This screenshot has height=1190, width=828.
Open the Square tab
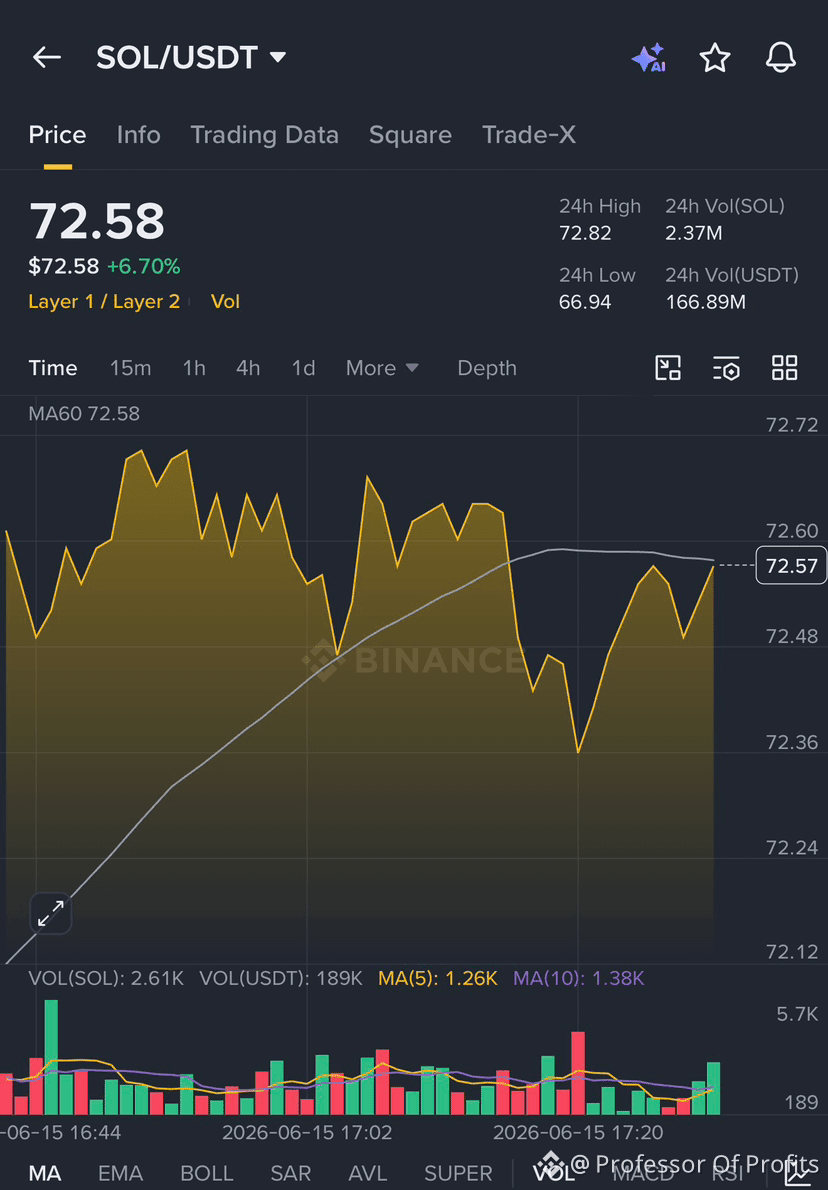[x=410, y=135]
